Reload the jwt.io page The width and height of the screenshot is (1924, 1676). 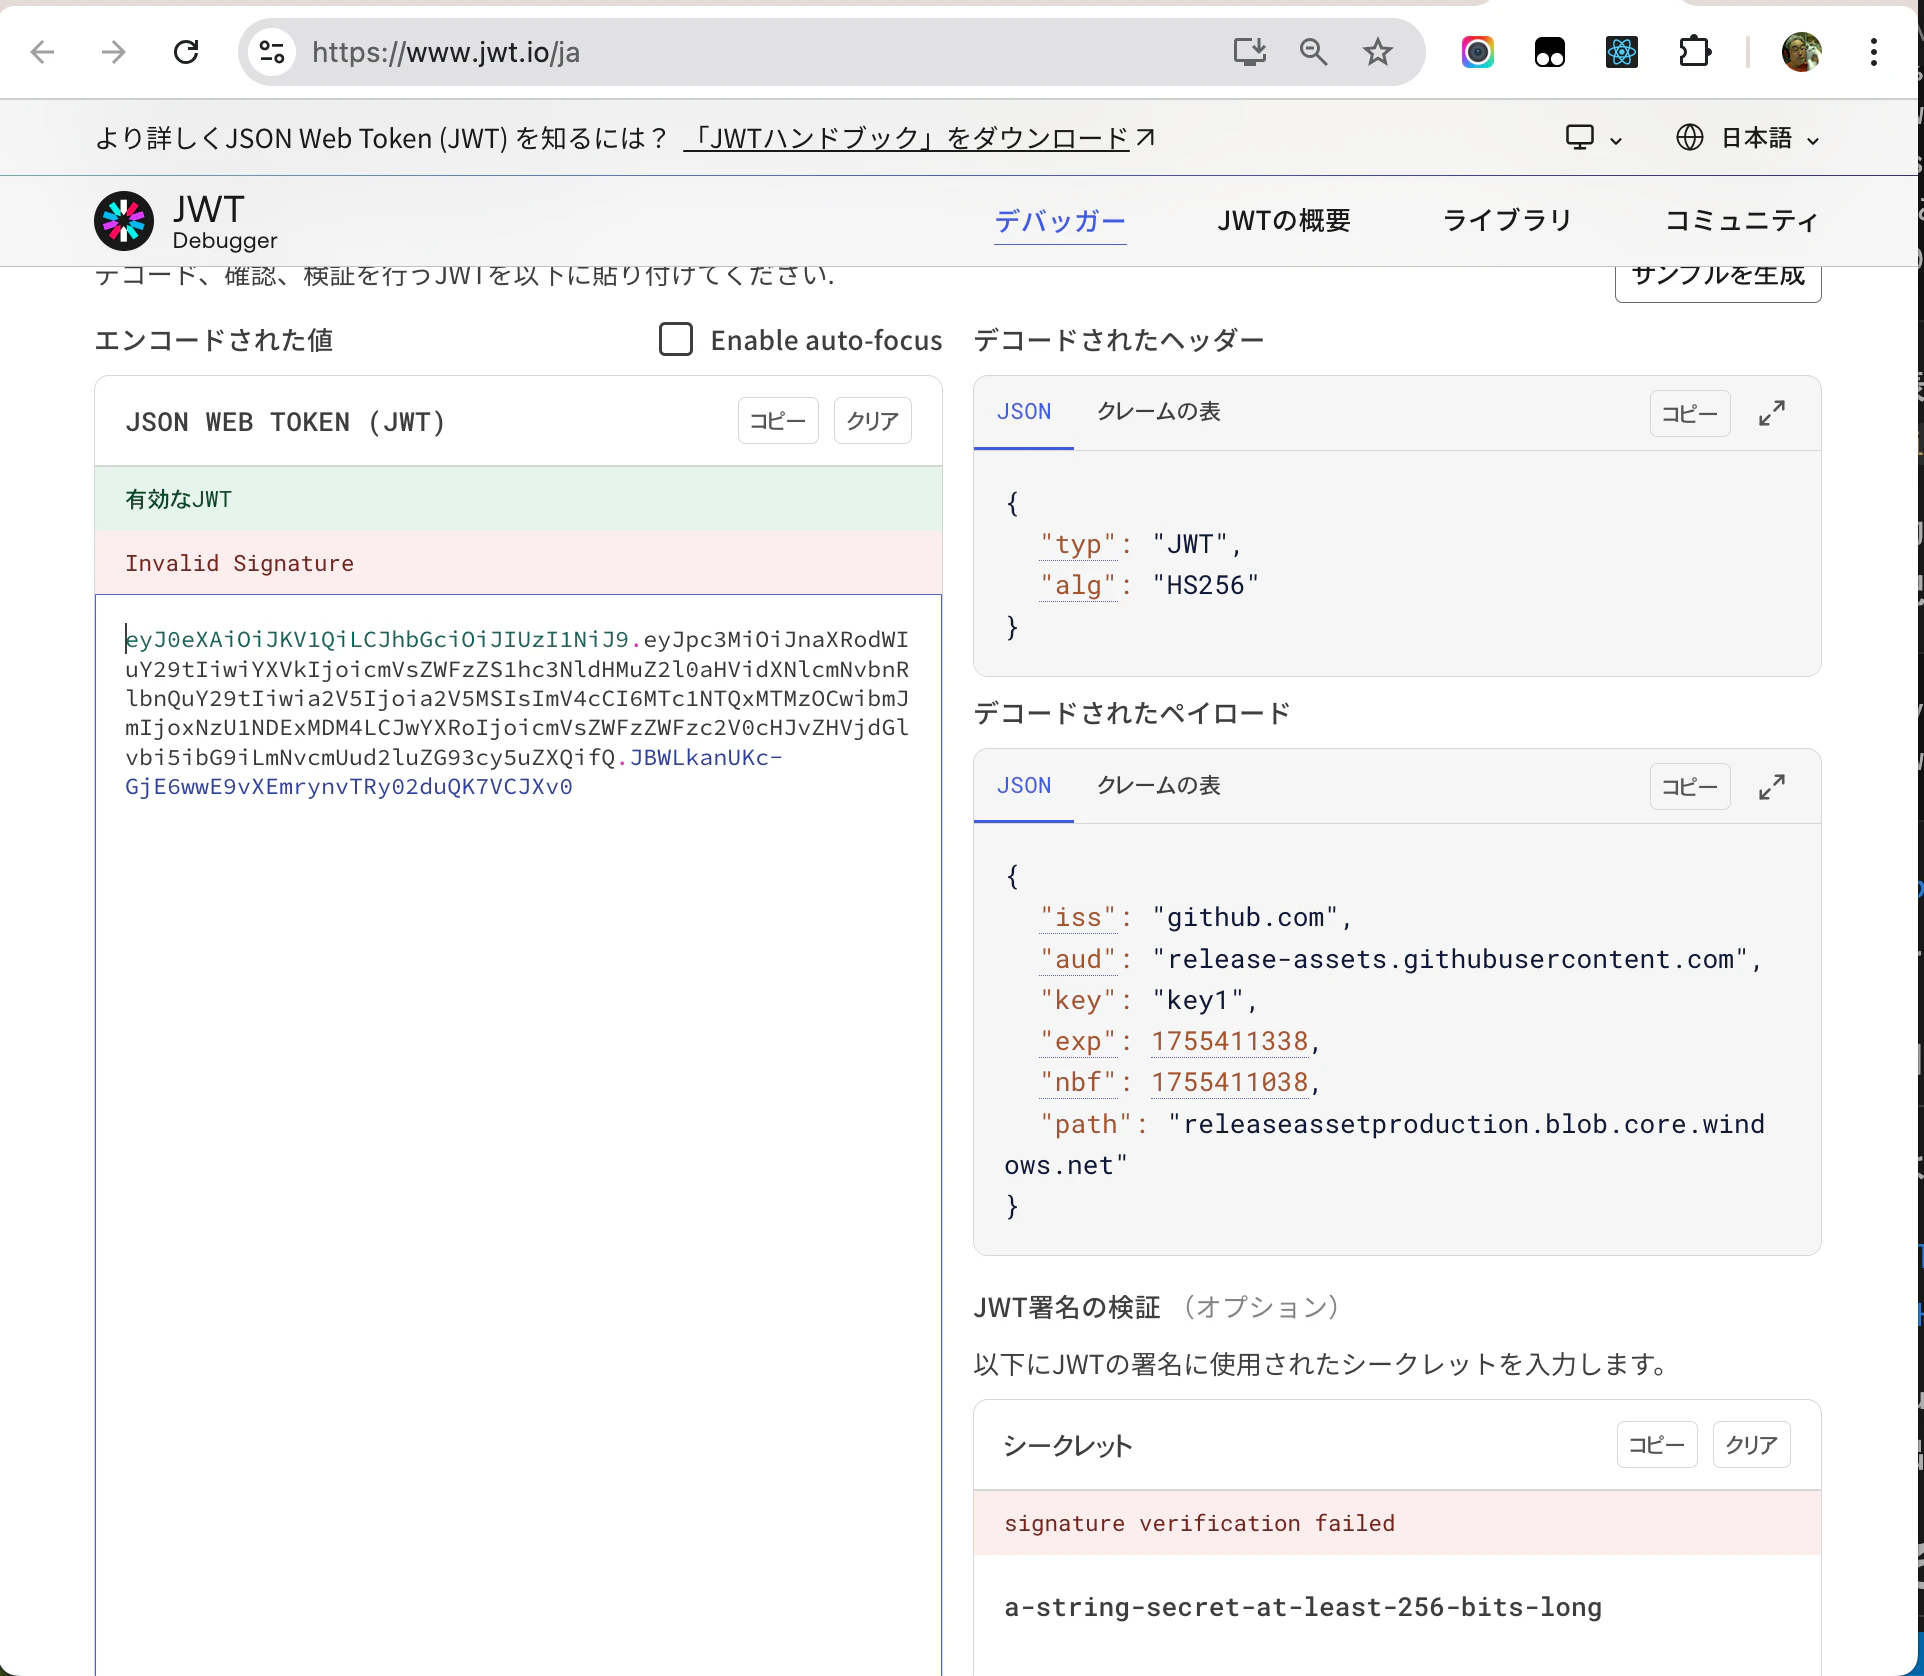click(x=186, y=52)
